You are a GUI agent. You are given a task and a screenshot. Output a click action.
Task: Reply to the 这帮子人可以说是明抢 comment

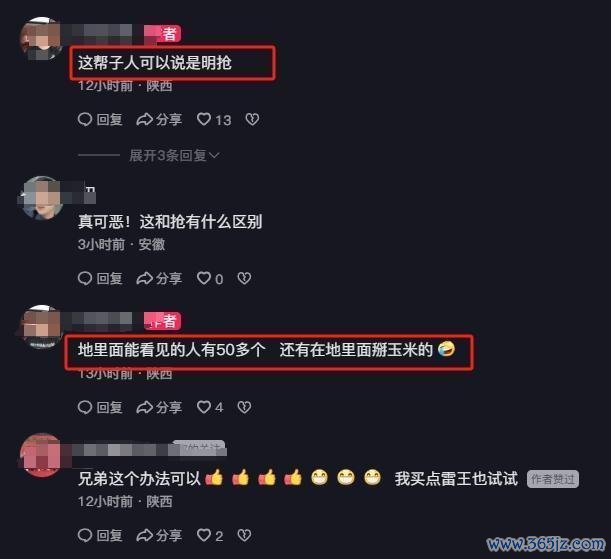point(100,119)
